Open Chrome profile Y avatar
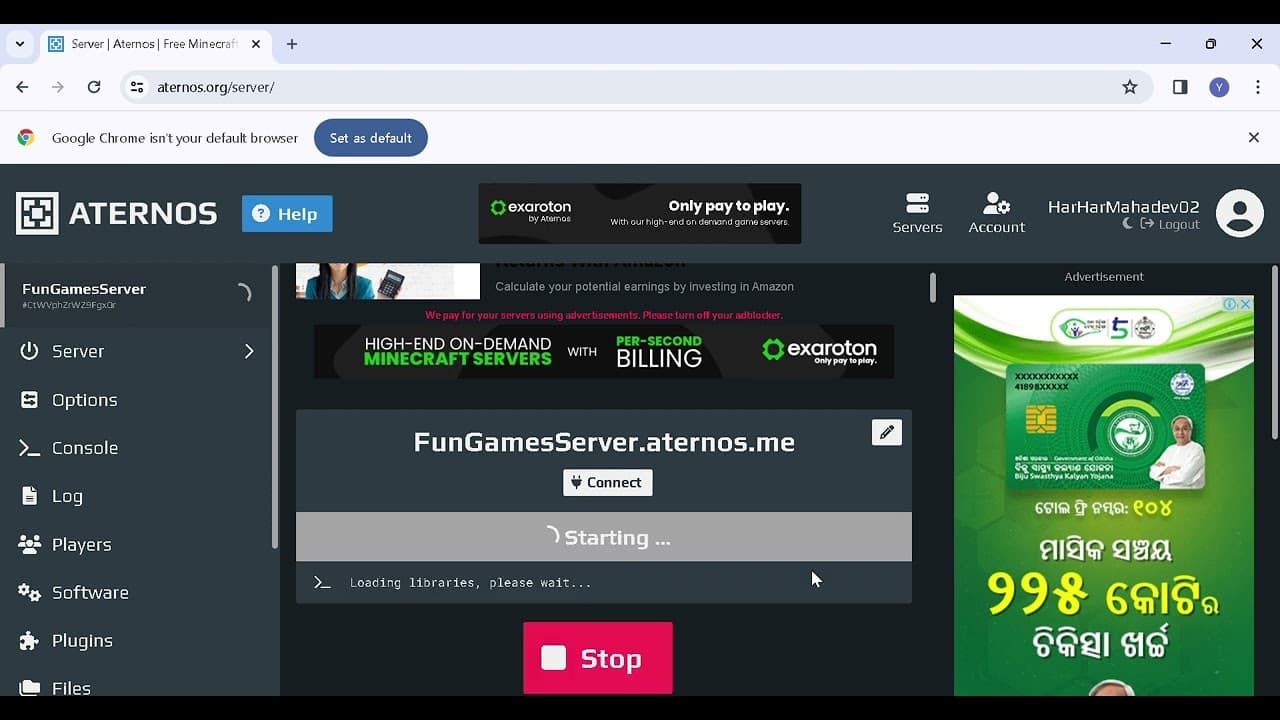 pyautogui.click(x=1219, y=87)
